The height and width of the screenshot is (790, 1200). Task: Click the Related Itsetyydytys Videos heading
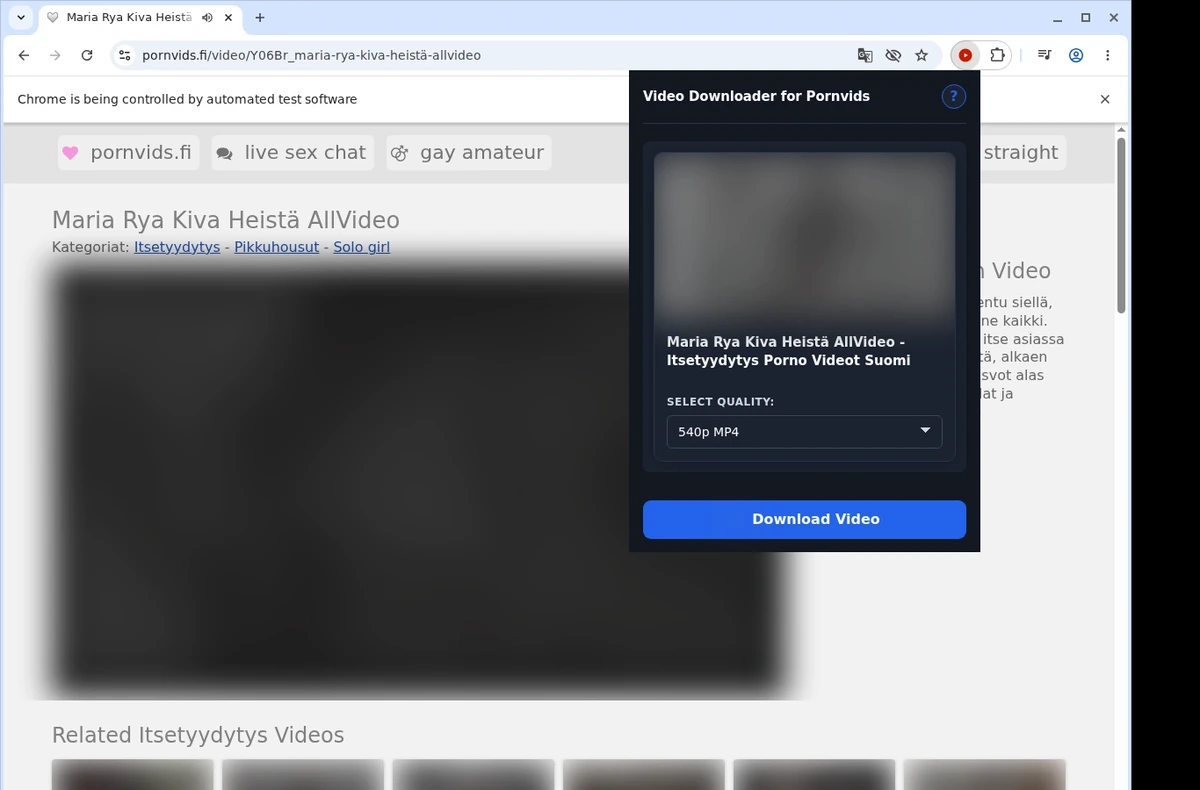tap(198, 735)
